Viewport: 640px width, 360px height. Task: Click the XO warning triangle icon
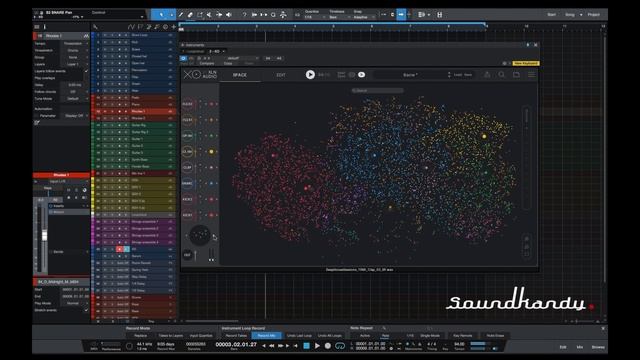pyautogui.click(x=487, y=75)
